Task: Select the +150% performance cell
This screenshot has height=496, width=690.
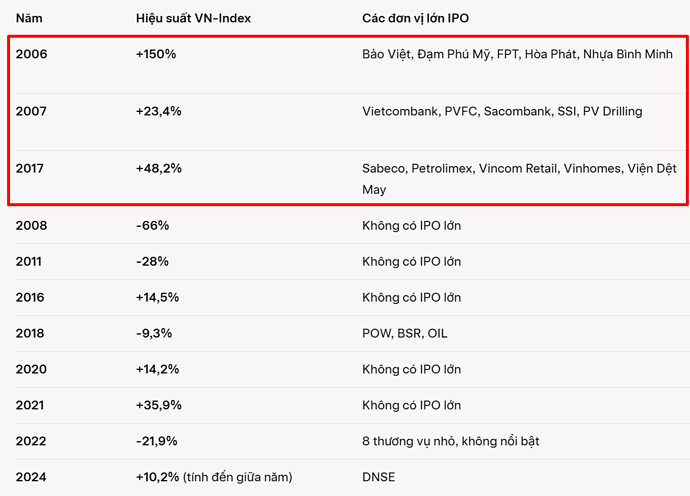Action: 156,54
